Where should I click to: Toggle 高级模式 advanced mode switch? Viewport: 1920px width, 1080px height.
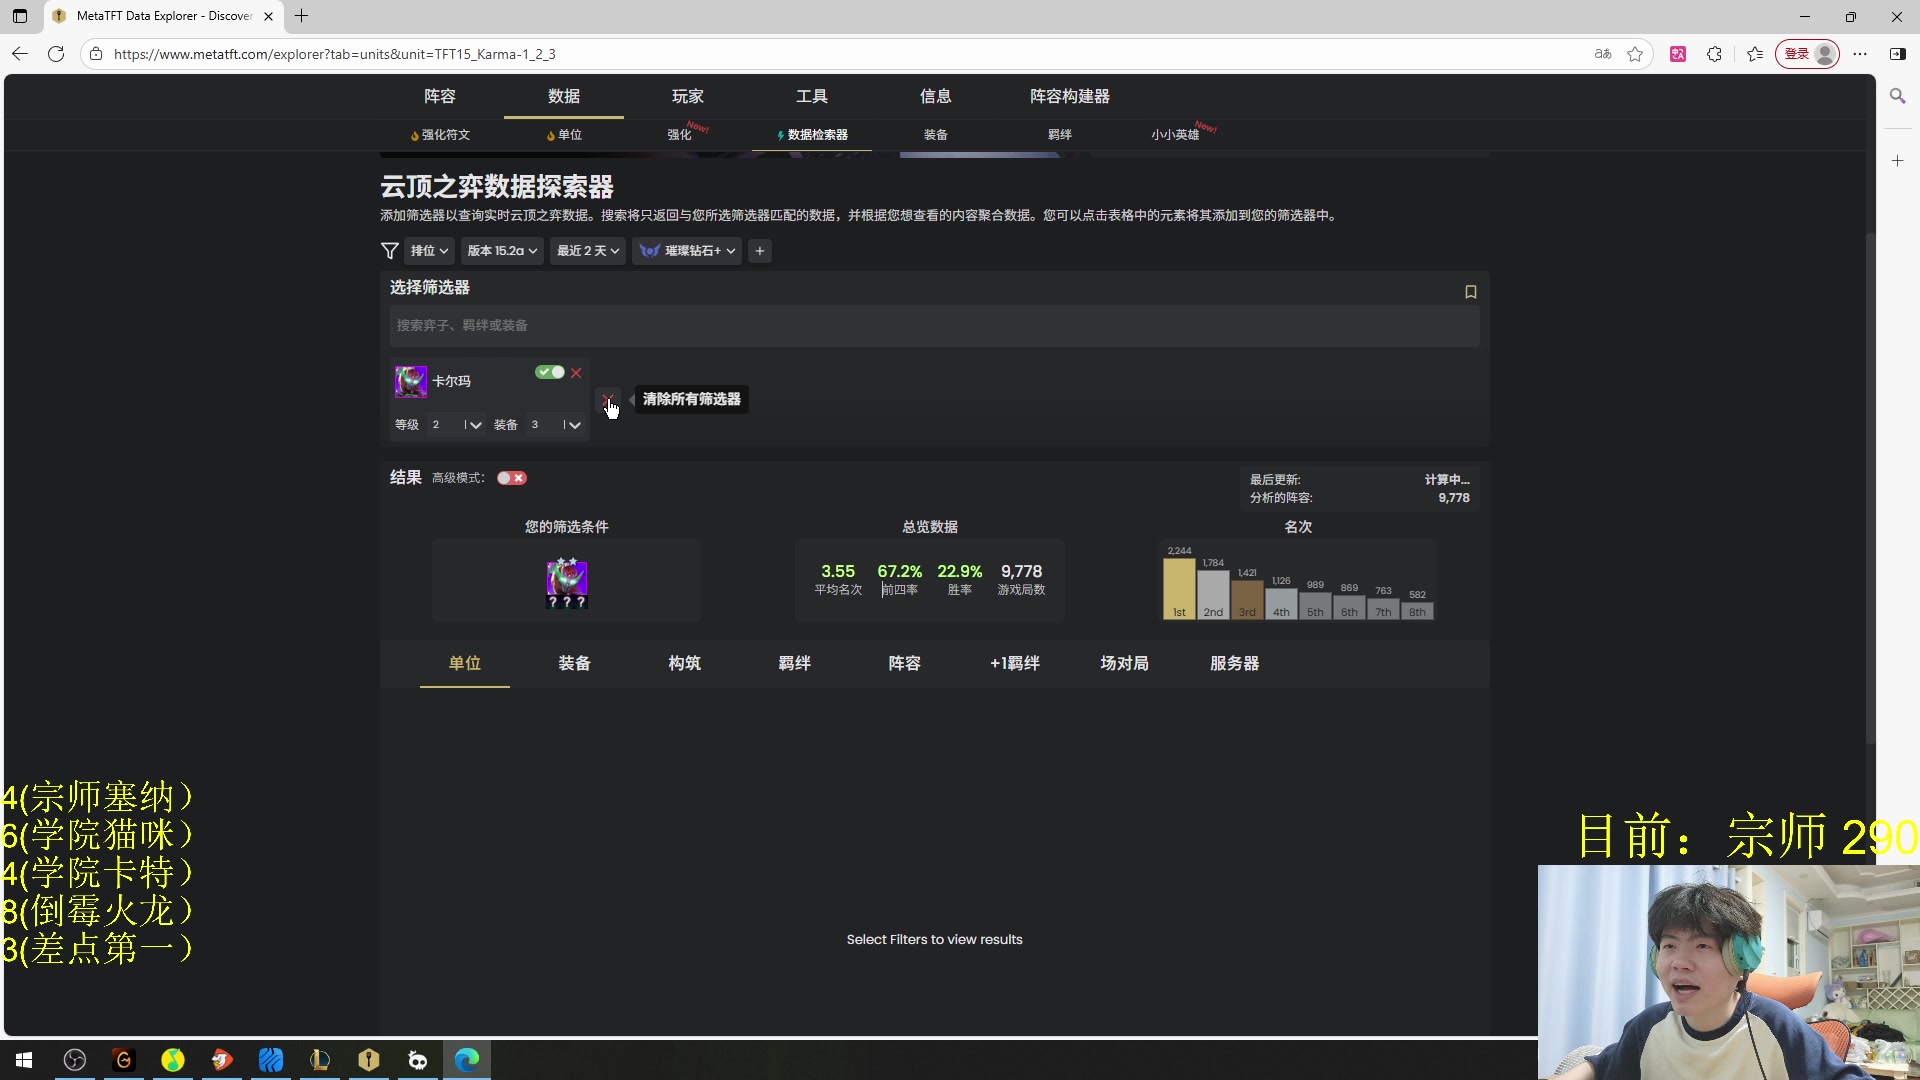(x=512, y=478)
